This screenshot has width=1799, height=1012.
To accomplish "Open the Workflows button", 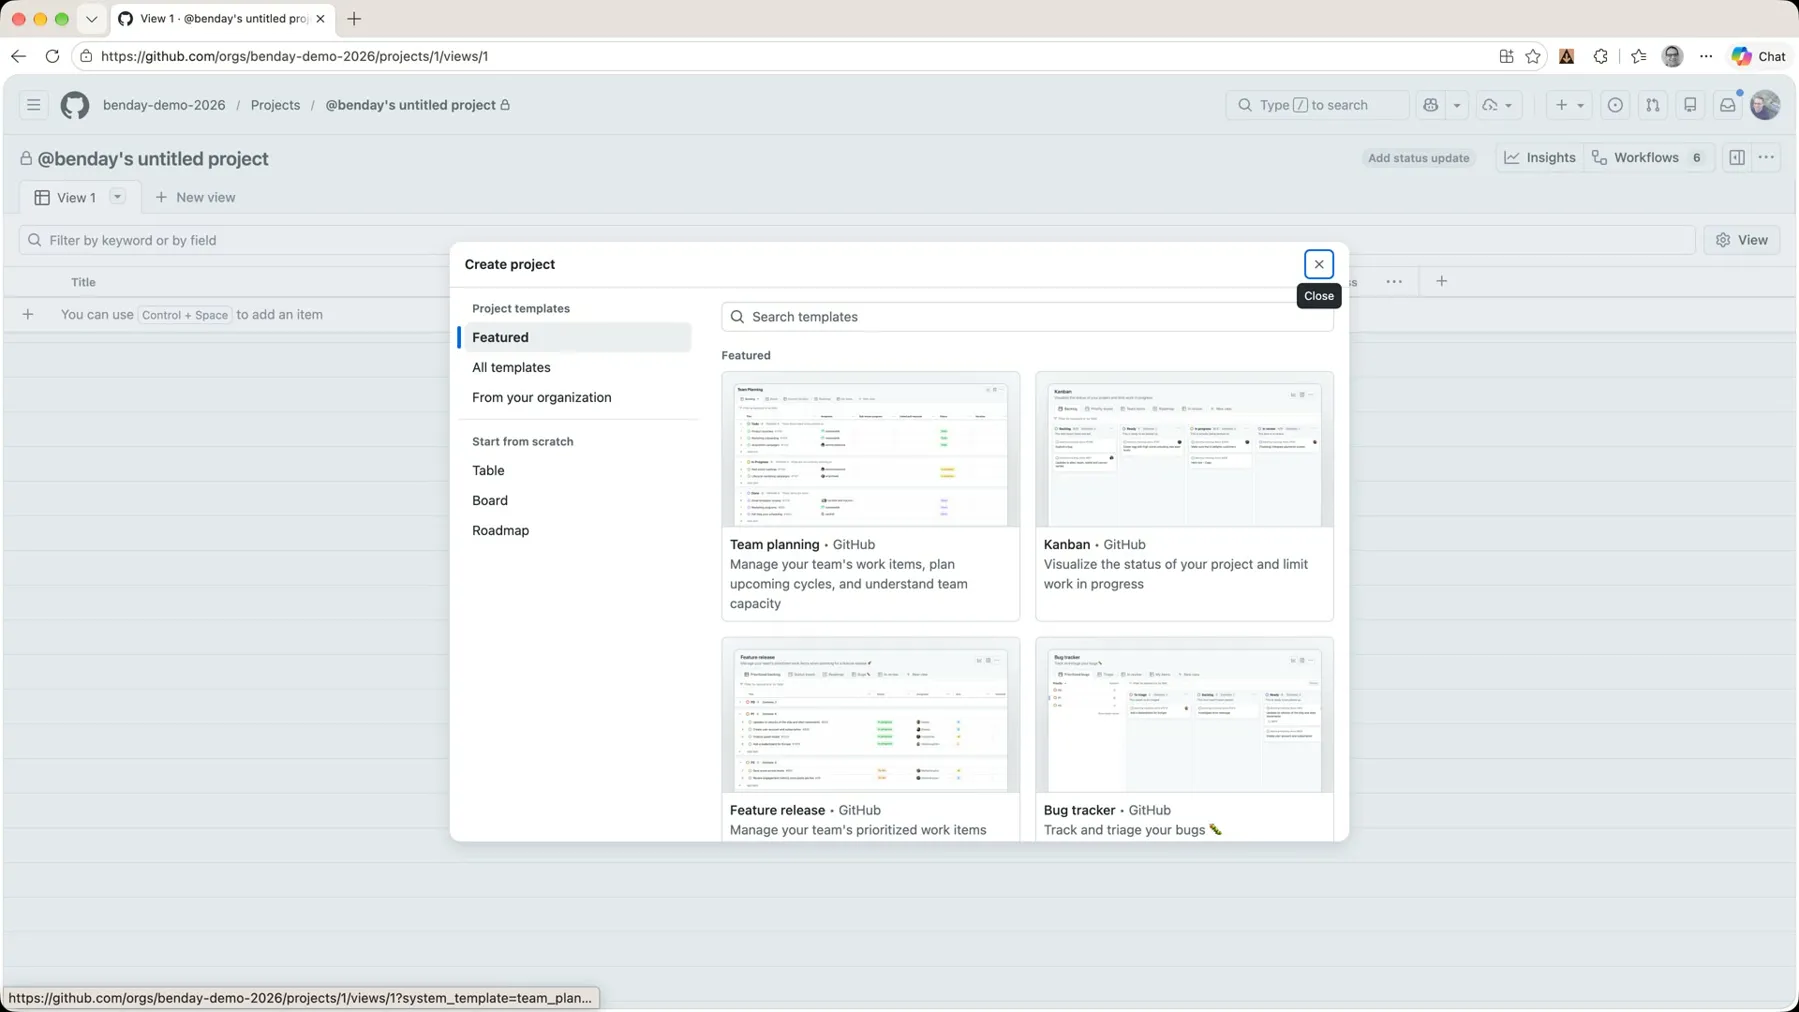I will pos(1647,158).
